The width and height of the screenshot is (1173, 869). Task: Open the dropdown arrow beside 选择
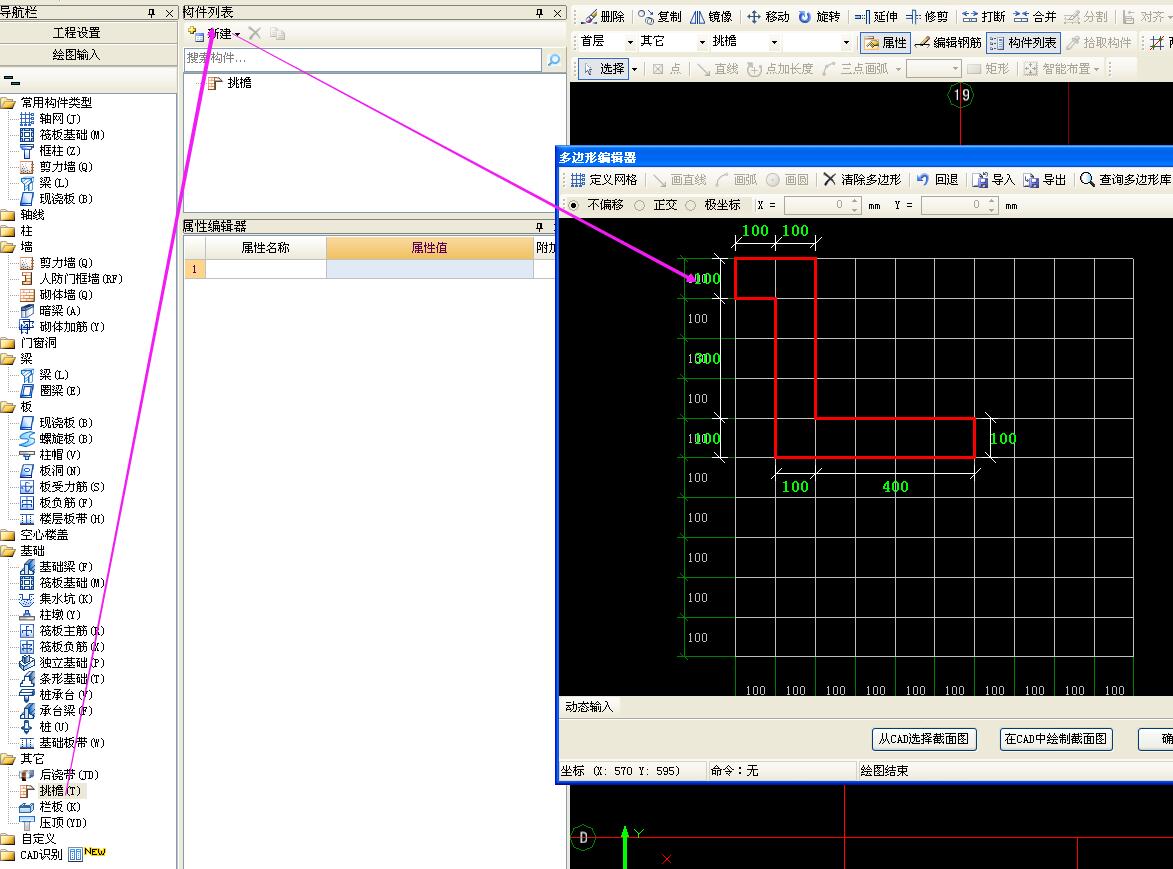635,69
